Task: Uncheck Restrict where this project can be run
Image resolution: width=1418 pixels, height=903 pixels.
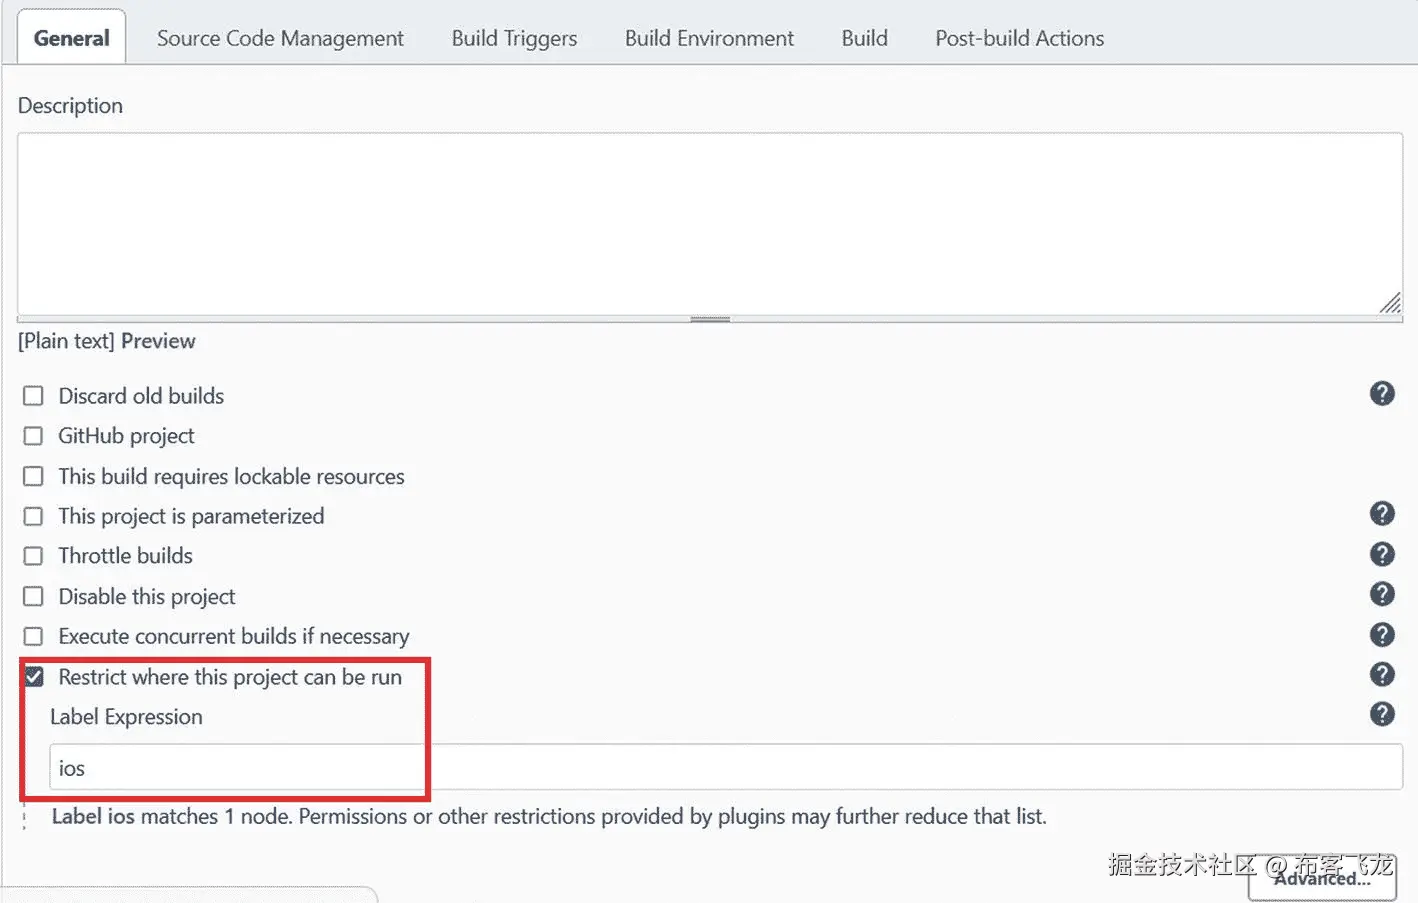Action: pos(33,677)
